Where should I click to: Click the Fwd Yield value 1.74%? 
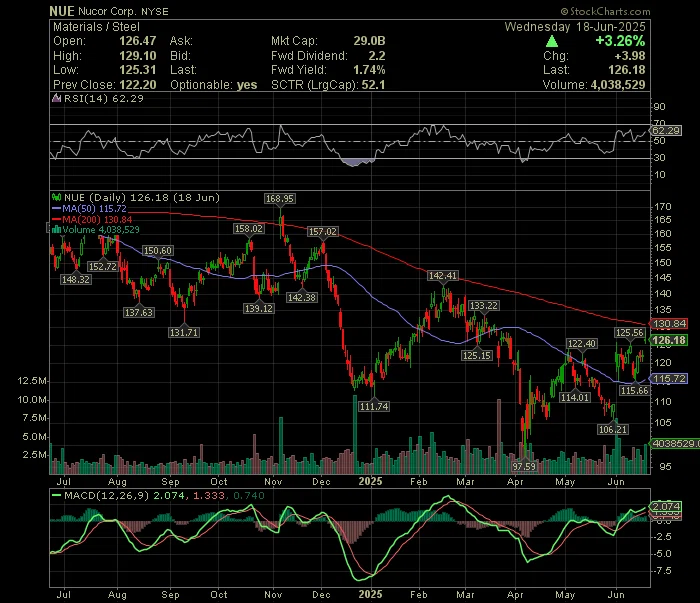click(x=369, y=70)
